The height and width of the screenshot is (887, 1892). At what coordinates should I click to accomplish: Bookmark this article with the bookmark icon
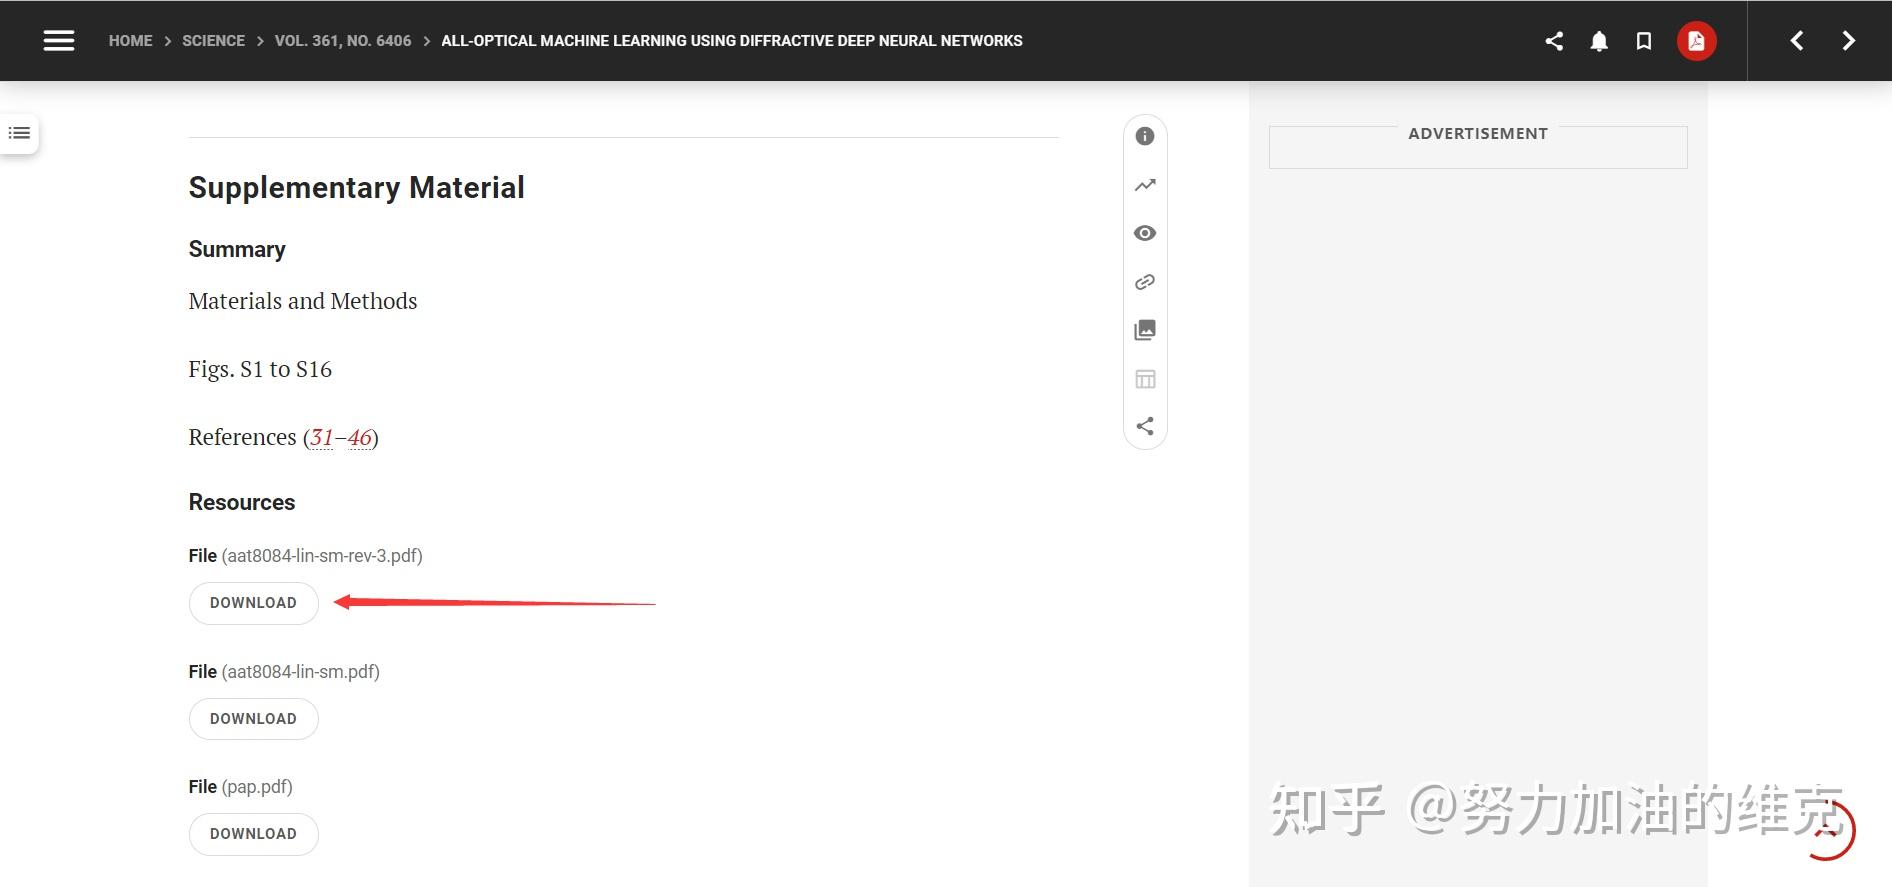(1643, 41)
